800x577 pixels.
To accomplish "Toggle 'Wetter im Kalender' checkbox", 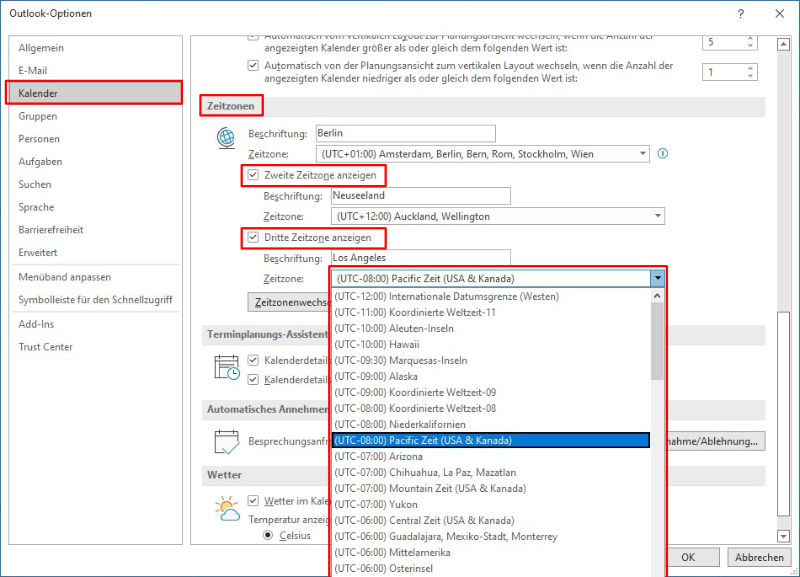I will (x=253, y=500).
